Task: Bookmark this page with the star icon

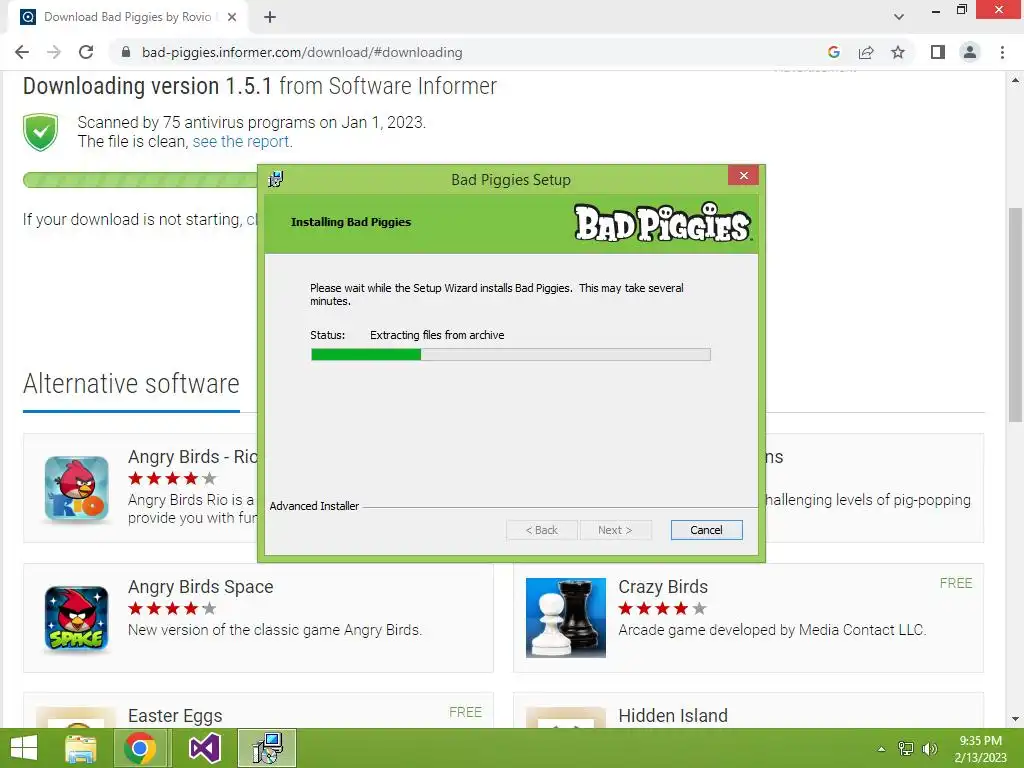Action: coord(898,52)
